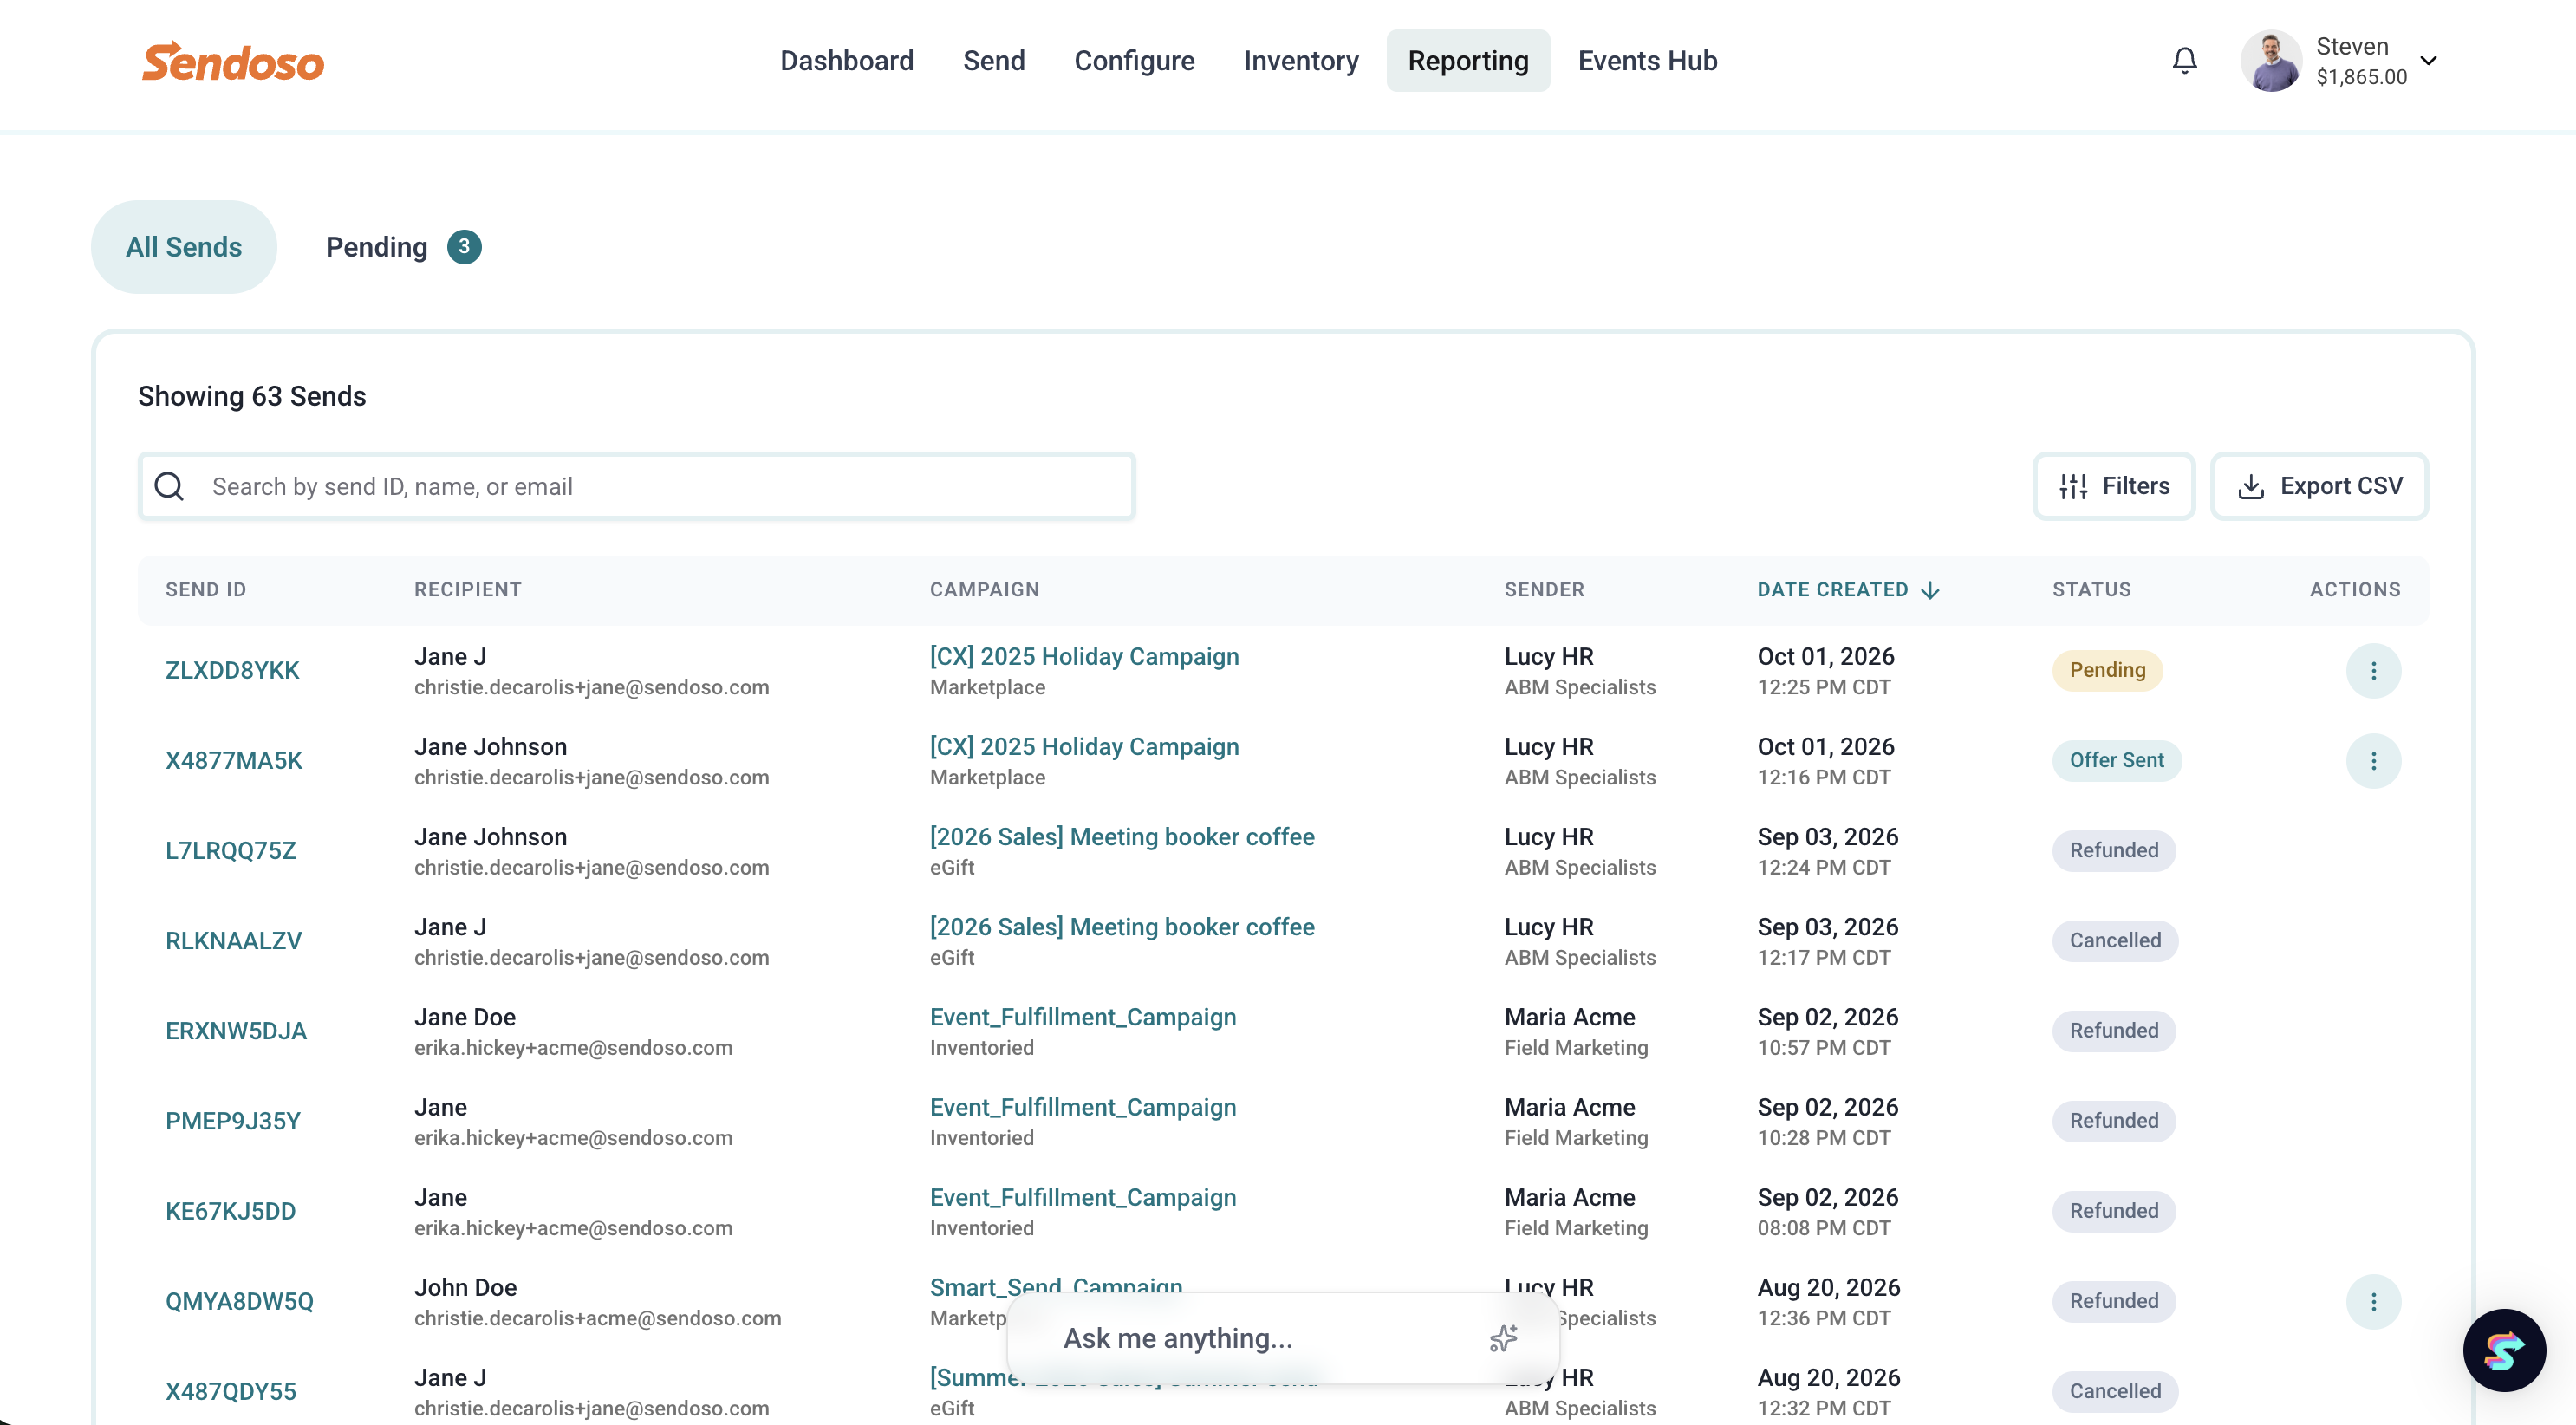
Task: Click the Offer Sent status badge
Action: click(2116, 760)
